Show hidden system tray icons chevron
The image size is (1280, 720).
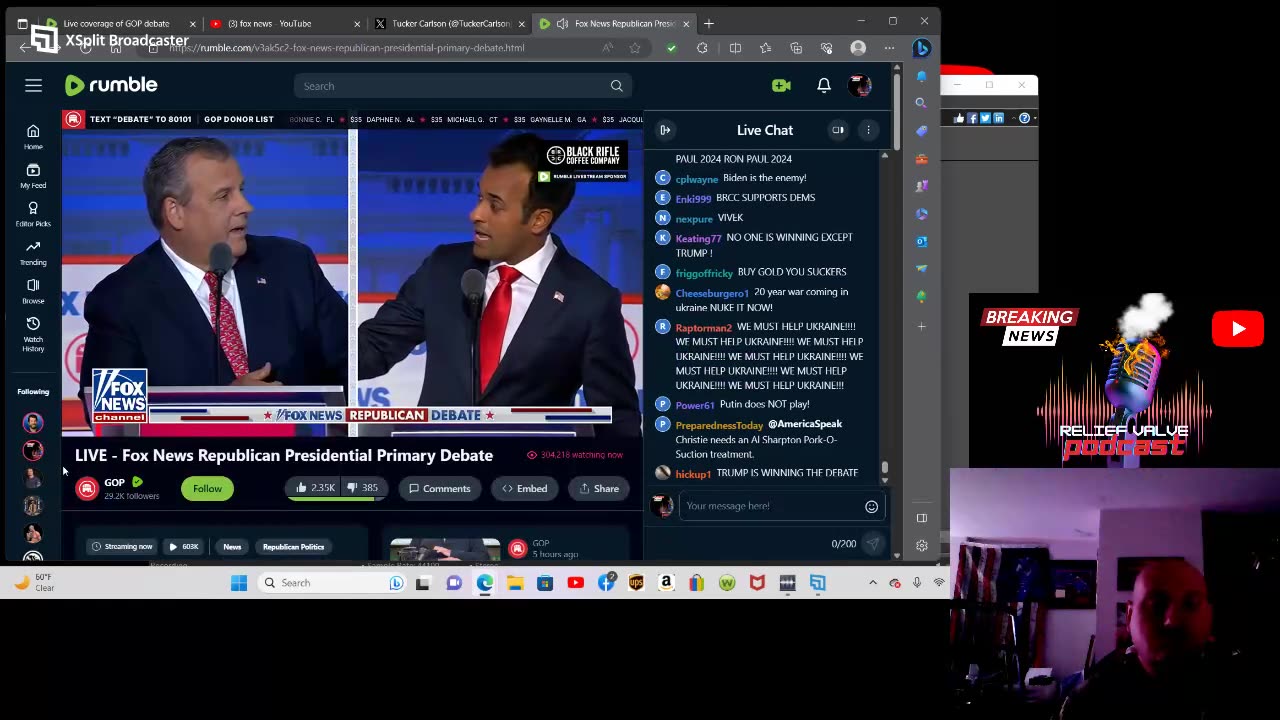(872, 583)
